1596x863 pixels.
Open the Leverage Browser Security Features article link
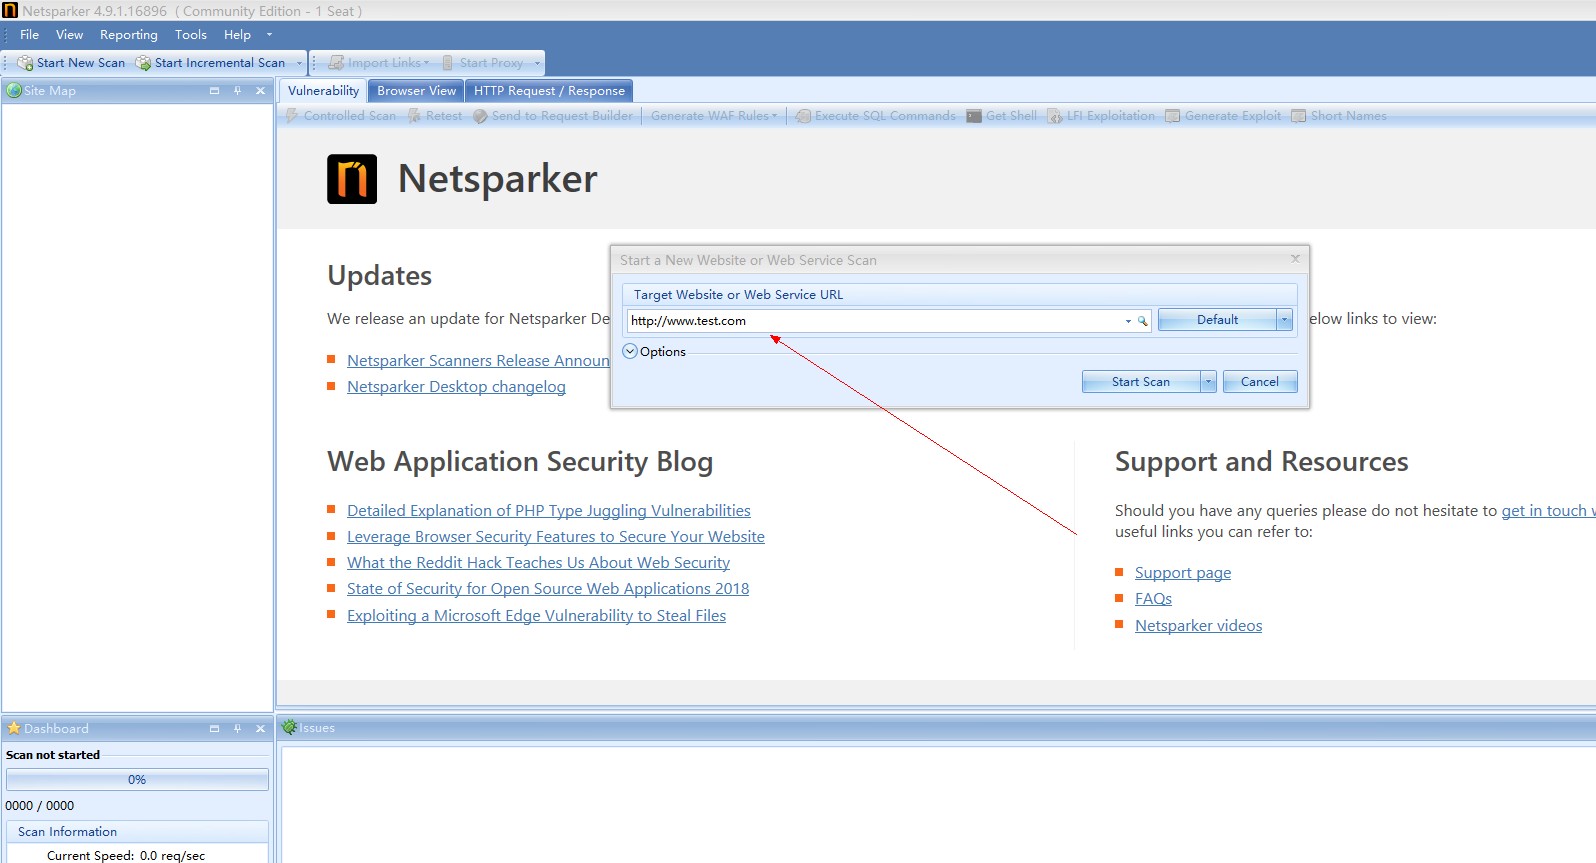click(x=556, y=537)
